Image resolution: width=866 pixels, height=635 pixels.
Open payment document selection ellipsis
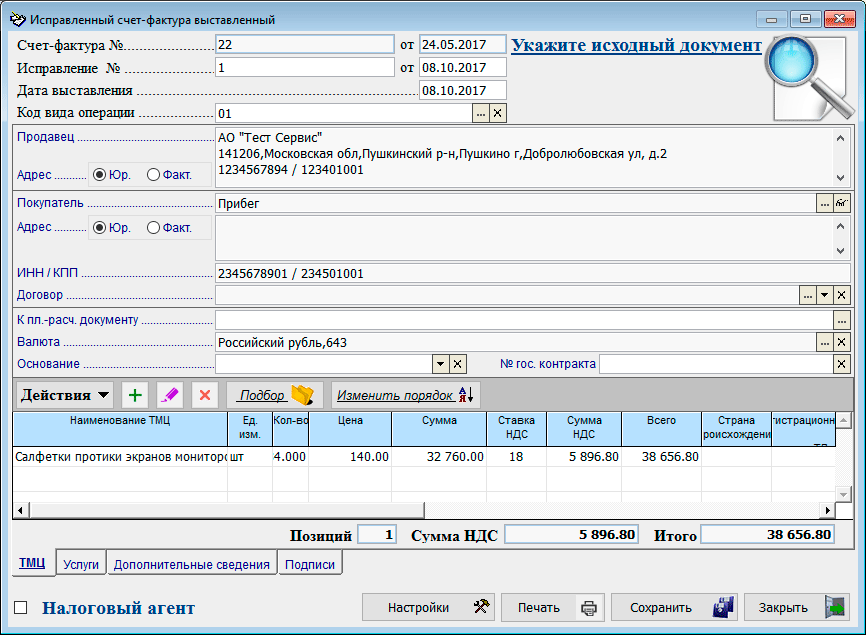pos(841,320)
